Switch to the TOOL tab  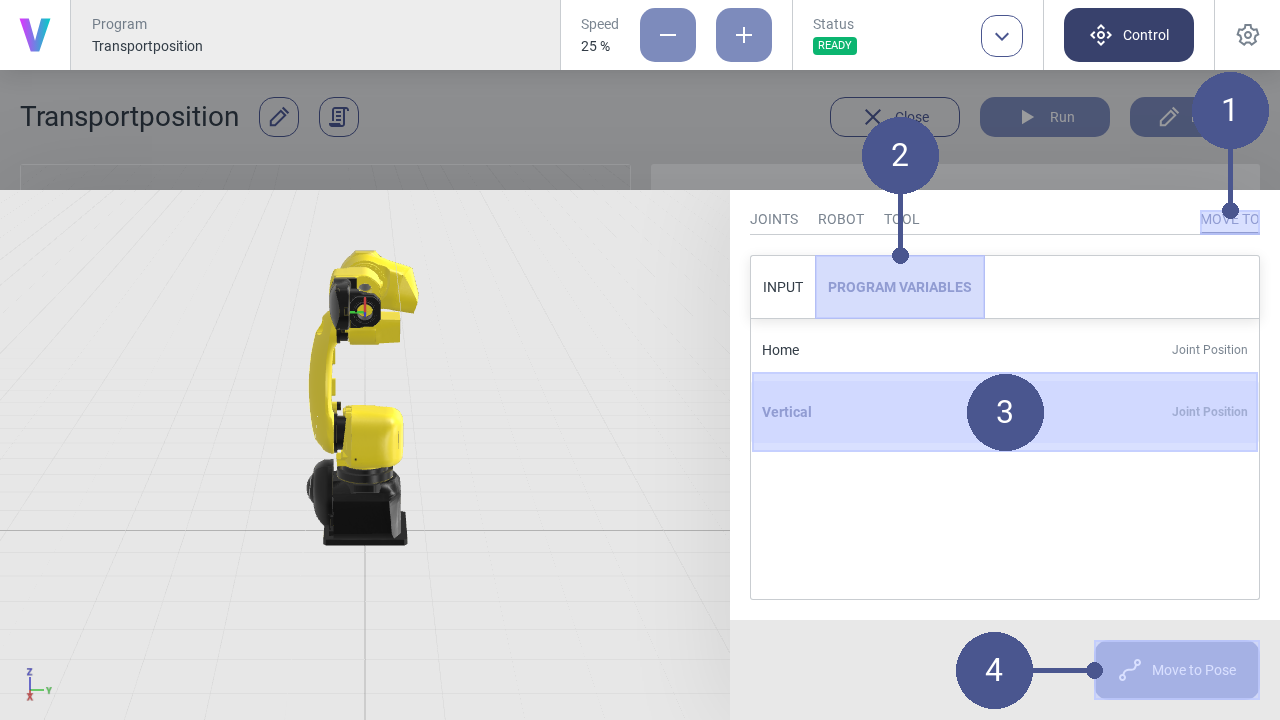pos(901,219)
